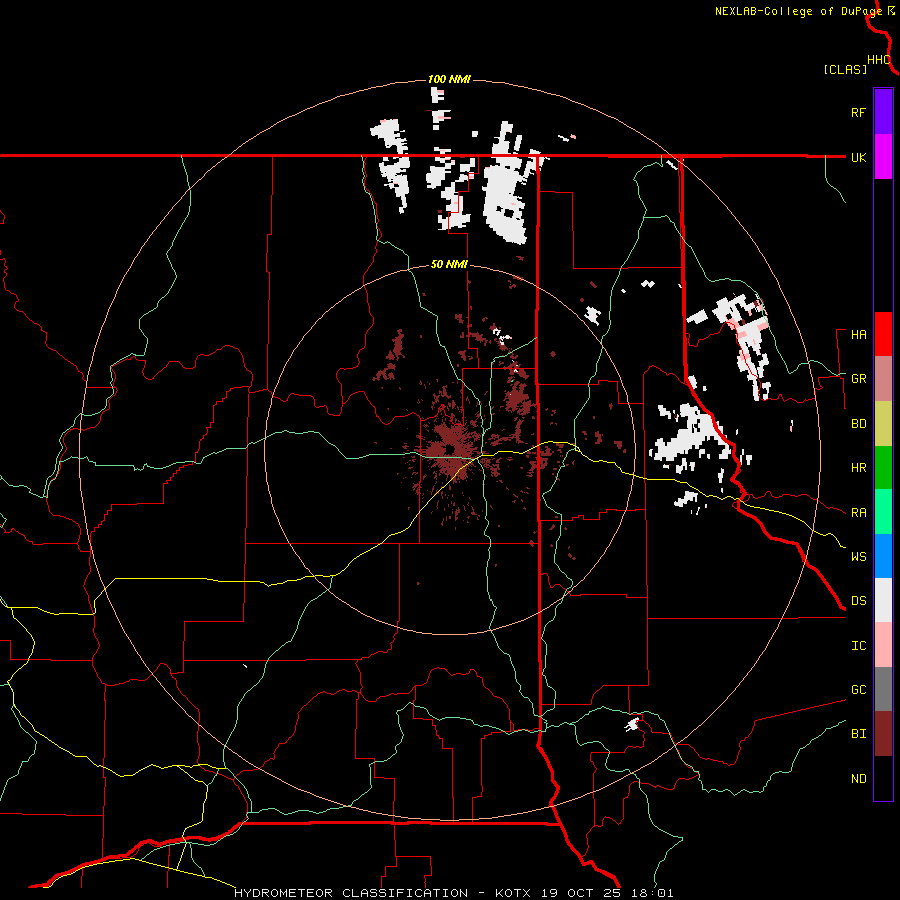Click the KOTX station identifier
900x900 pixels.
tap(515, 893)
